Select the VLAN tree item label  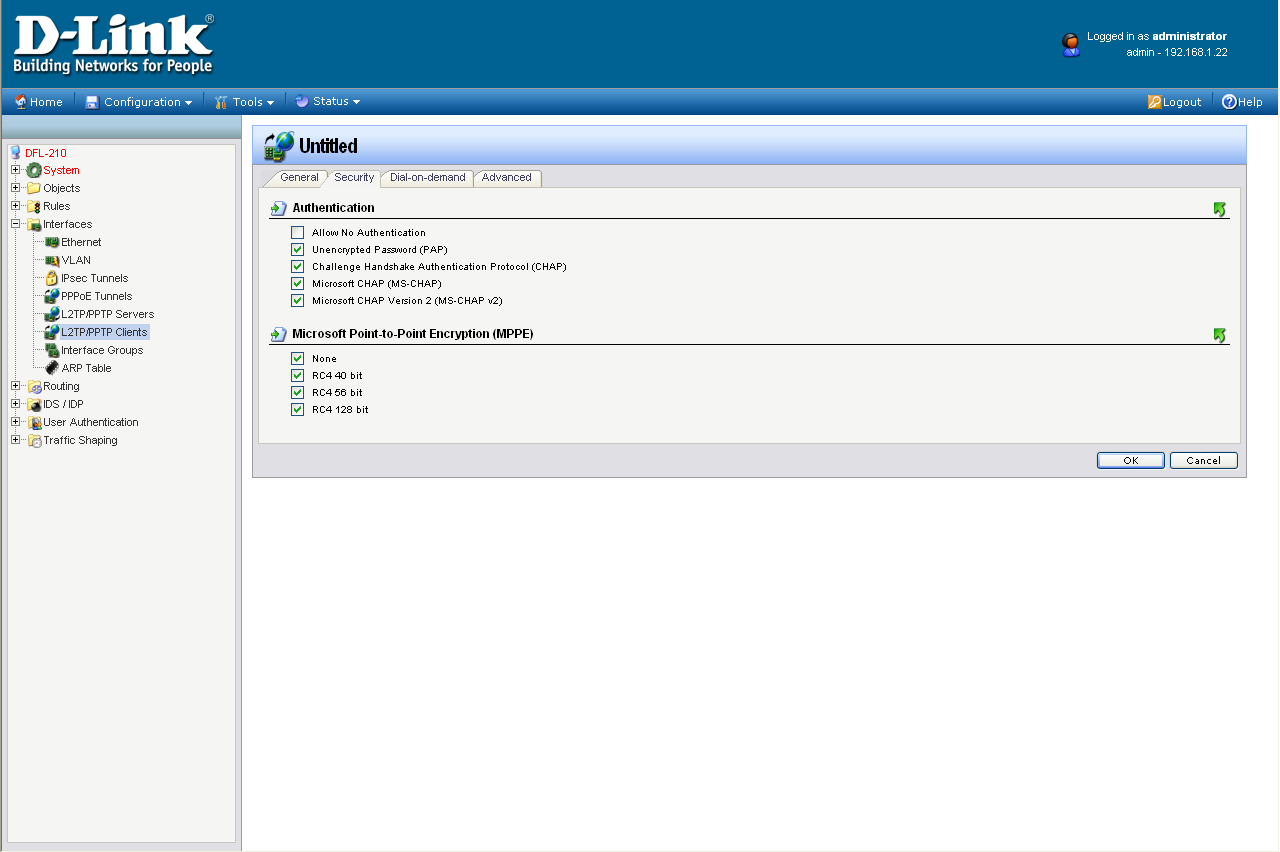[76, 260]
